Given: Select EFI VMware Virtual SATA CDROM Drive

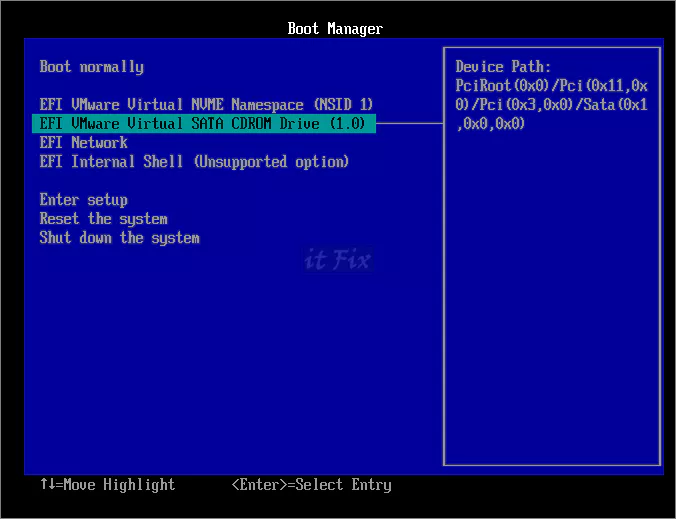Looking at the screenshot, I should point(204,124).
